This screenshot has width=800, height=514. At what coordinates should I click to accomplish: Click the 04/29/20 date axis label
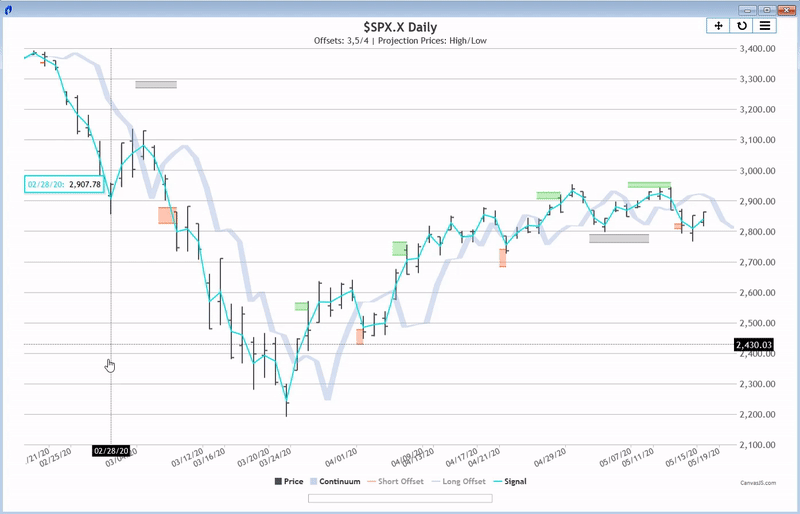point(550,457)
